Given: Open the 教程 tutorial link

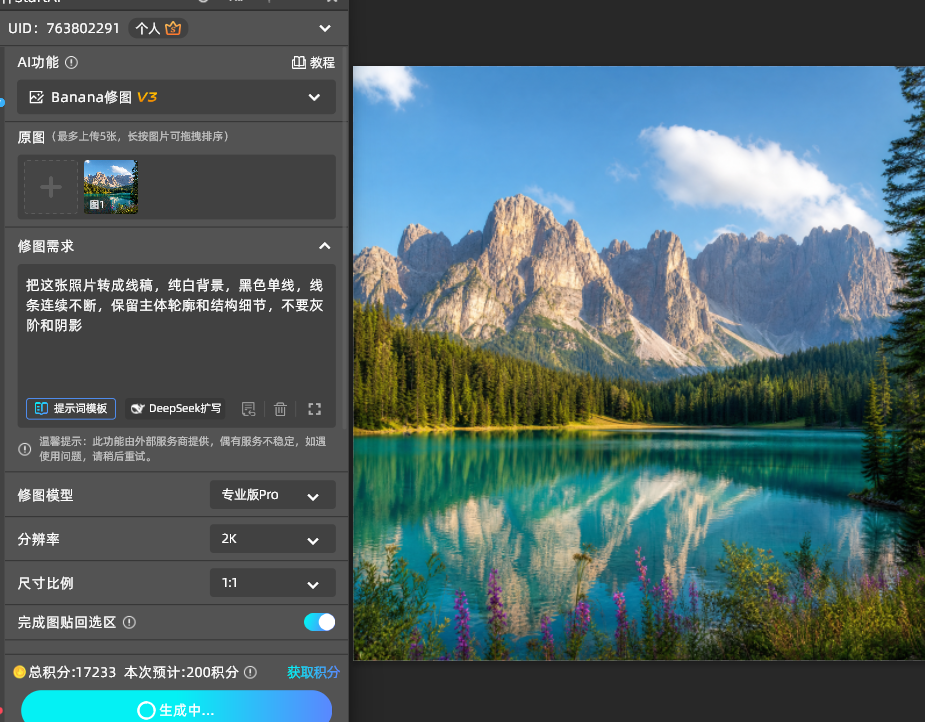Looking at the screenshot, I should (x=313, y=63).
